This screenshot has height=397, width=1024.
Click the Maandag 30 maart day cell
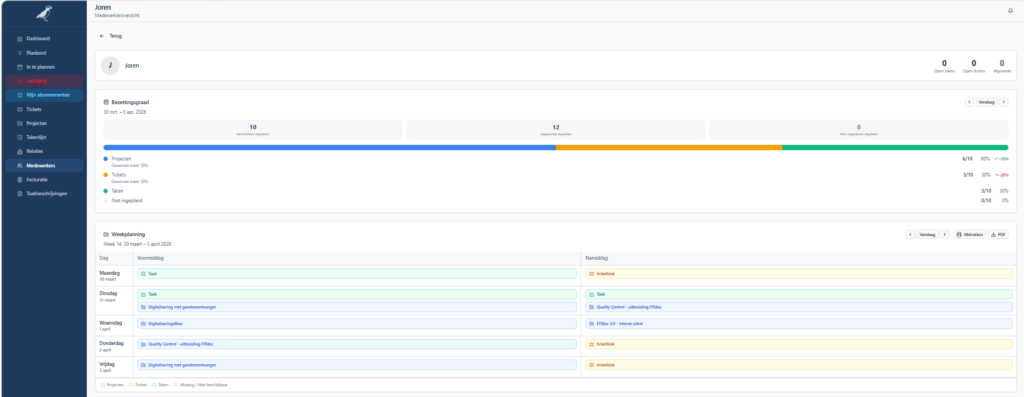point(114,276)
